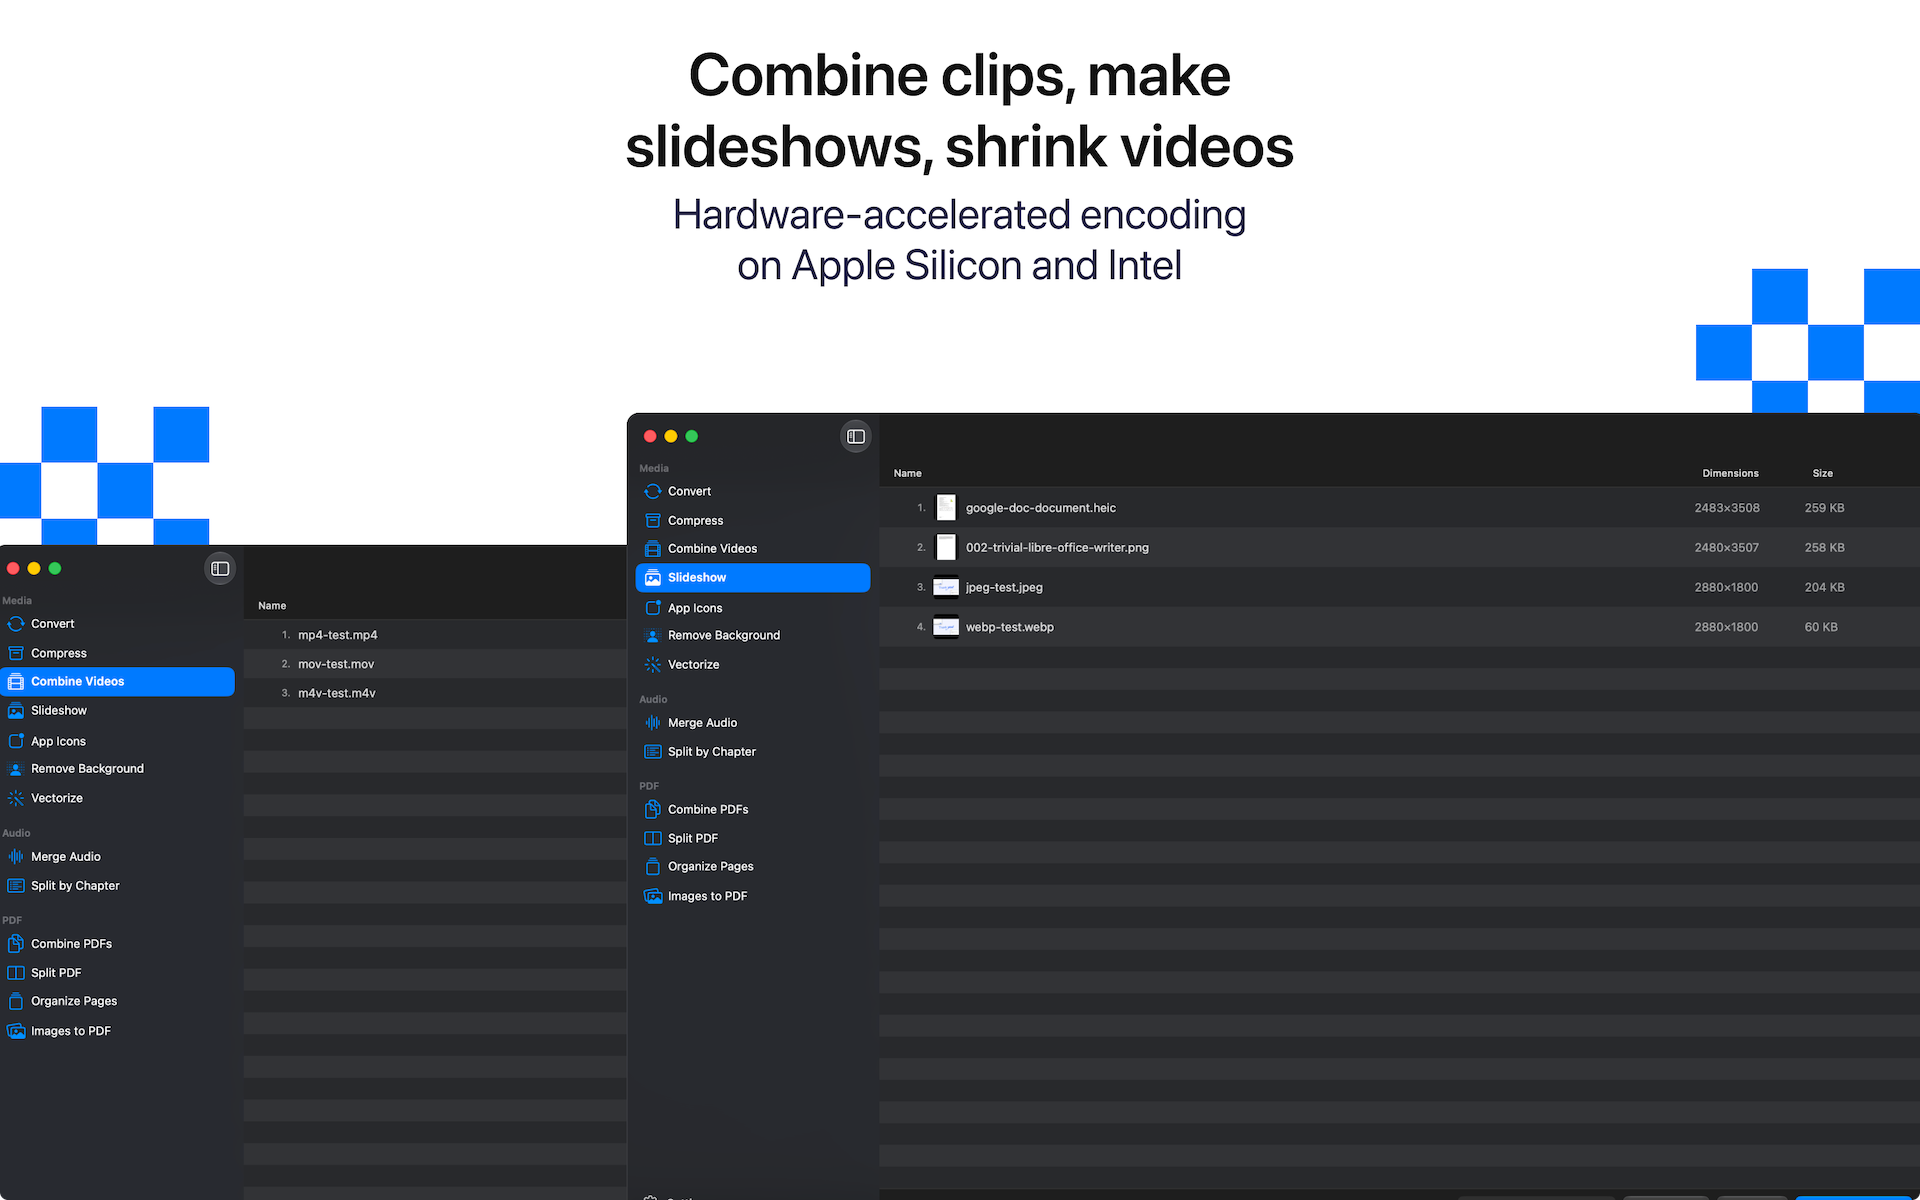Click Merge Audio waveform icon in Slideshow window
Viewport: 1920px width, 1200px height.
[653, 722]
